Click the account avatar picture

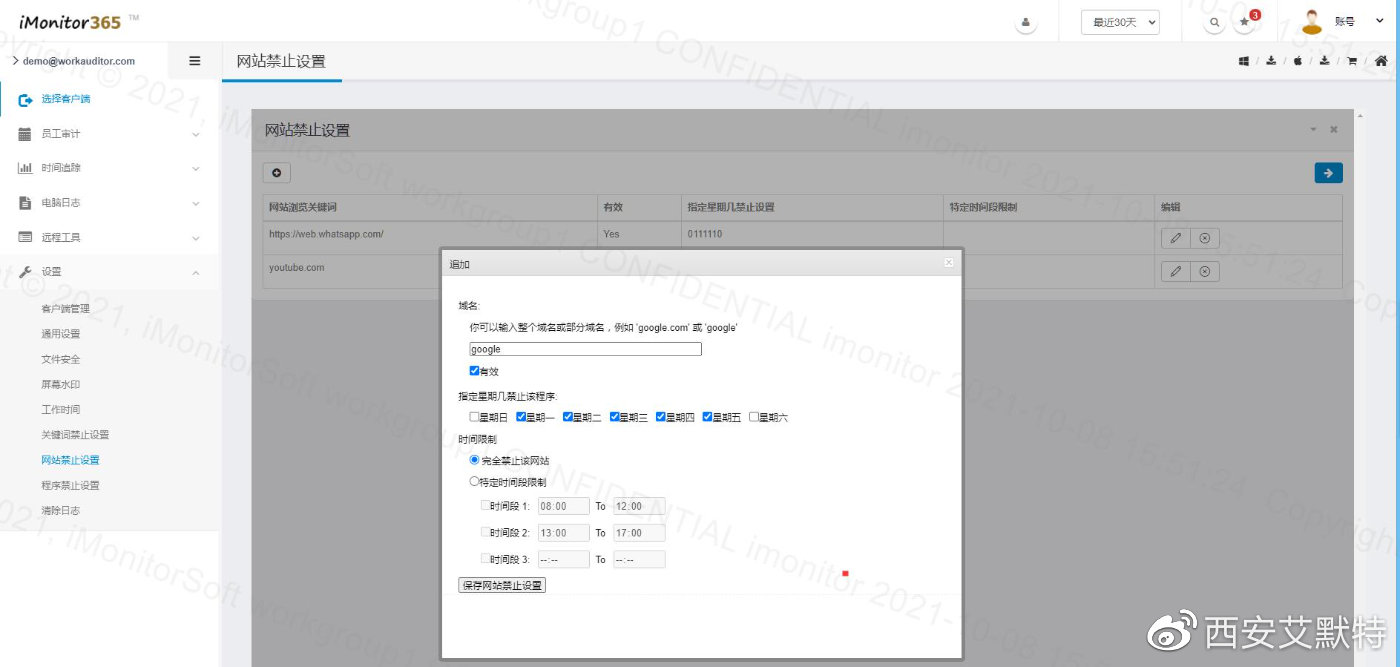[1313, 21]
